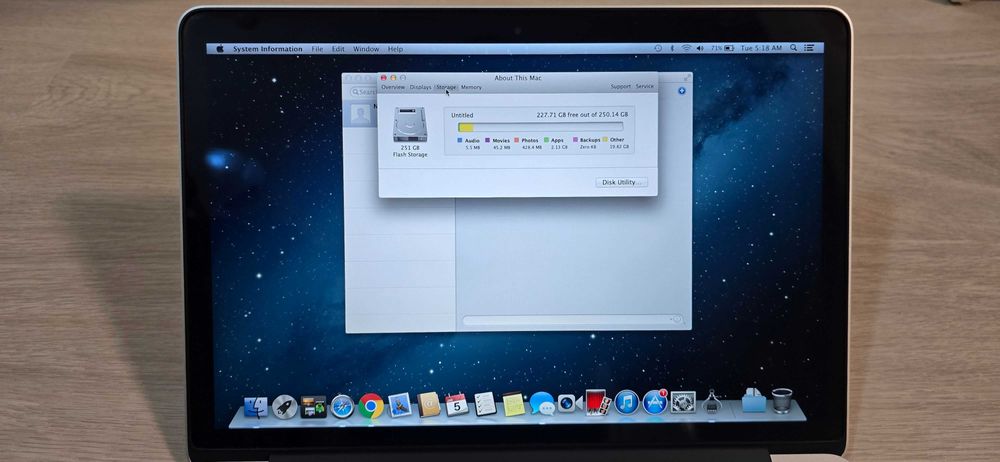Switch to the Overview tab
This screenshot has width=1000, height=462.
pyautogui.click(x=393, y=87)
